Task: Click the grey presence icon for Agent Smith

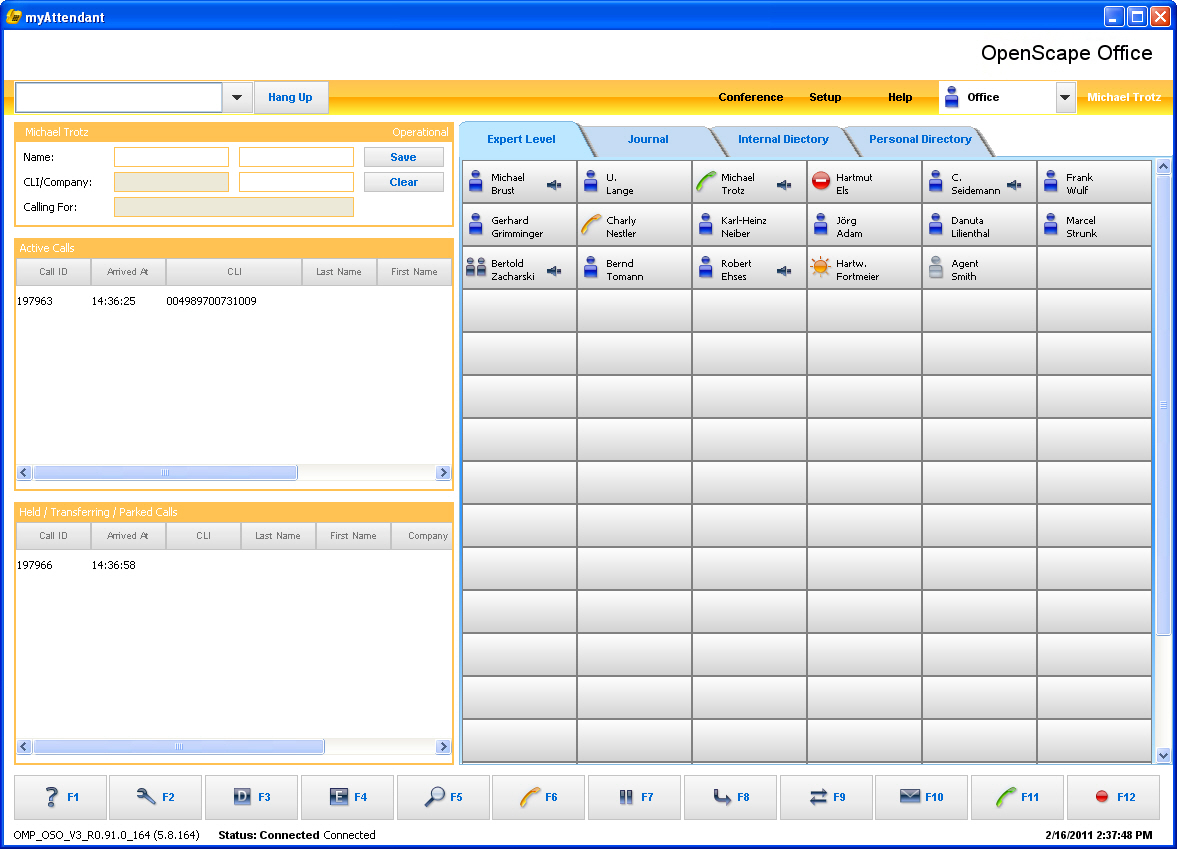Action: point(935,267)
